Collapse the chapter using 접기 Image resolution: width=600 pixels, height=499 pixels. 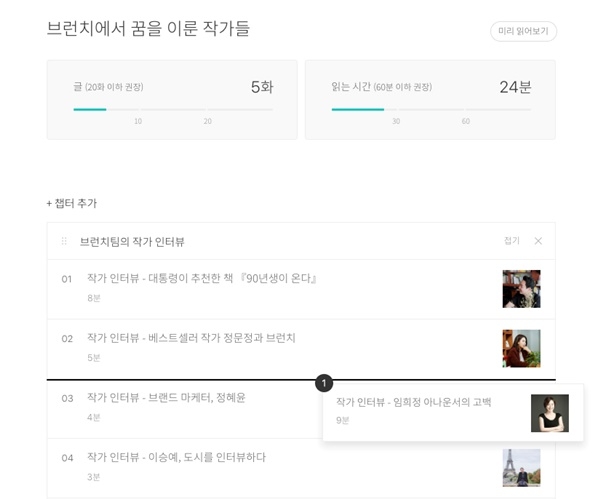511,241
